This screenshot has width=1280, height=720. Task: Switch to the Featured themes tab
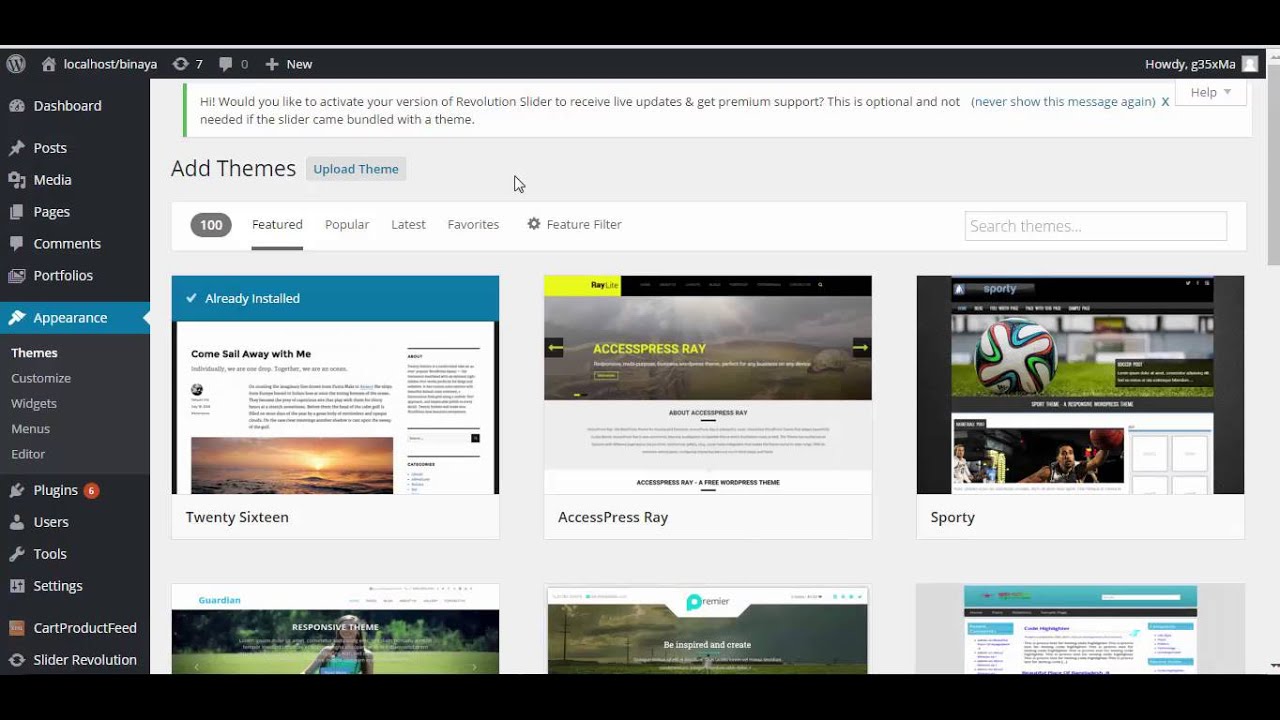point(277,225)
